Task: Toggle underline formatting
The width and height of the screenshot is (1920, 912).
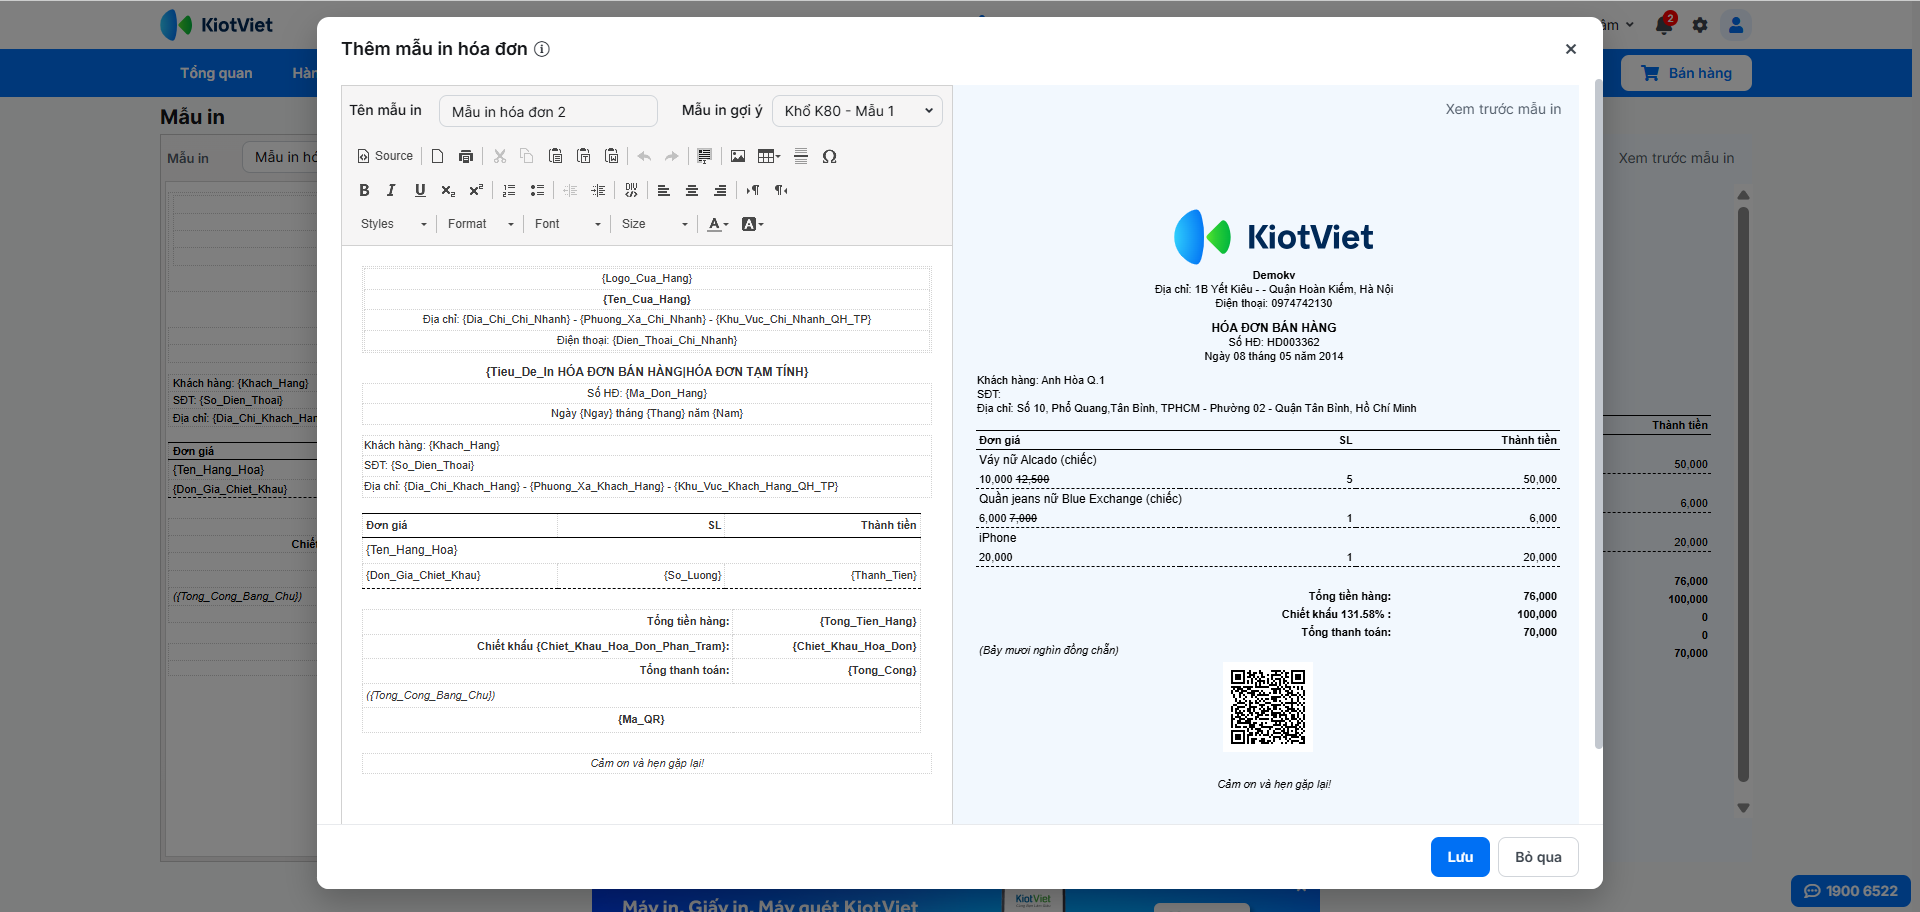Action: (420, 190)
